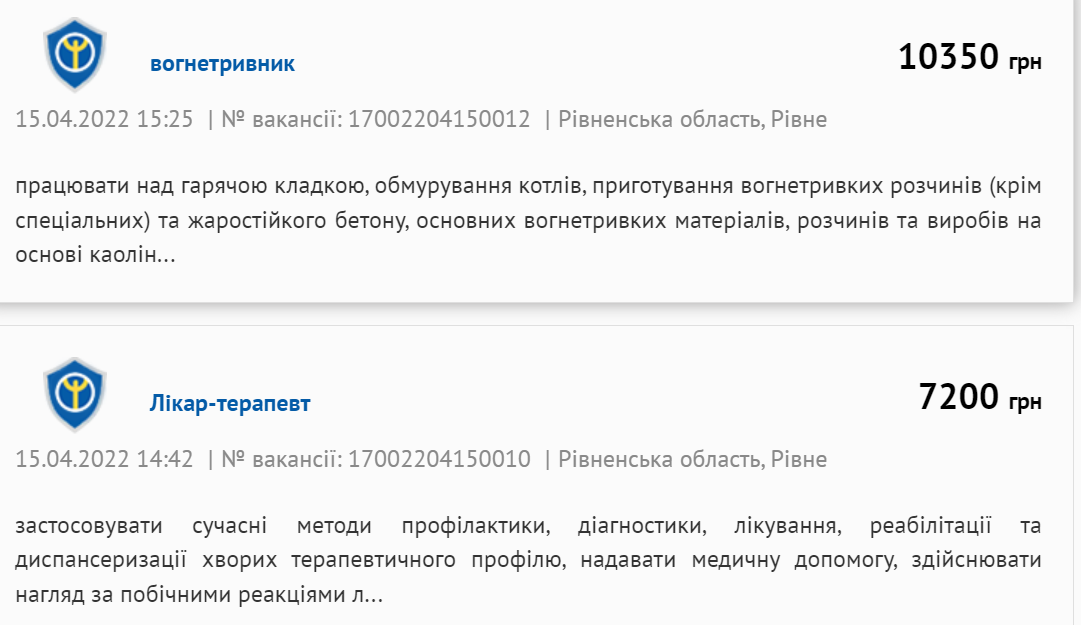1081x625 pixels.
Task: Click '№ вакансії' label in the Лікар-терапевт card
Action: pyautogui.click(x=281, y=459)
